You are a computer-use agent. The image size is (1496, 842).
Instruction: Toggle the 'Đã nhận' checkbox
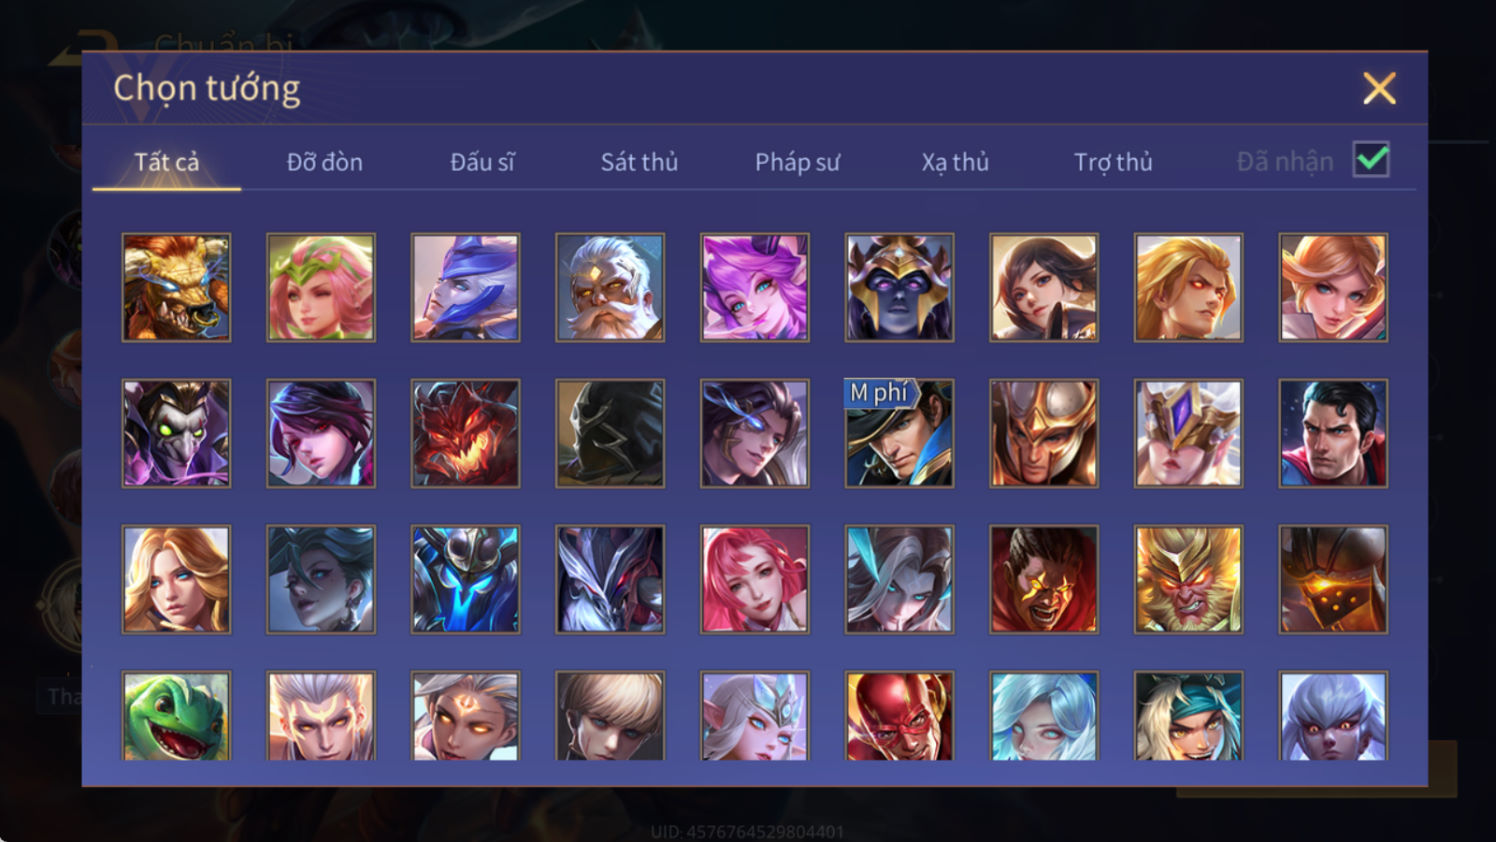1371,160
